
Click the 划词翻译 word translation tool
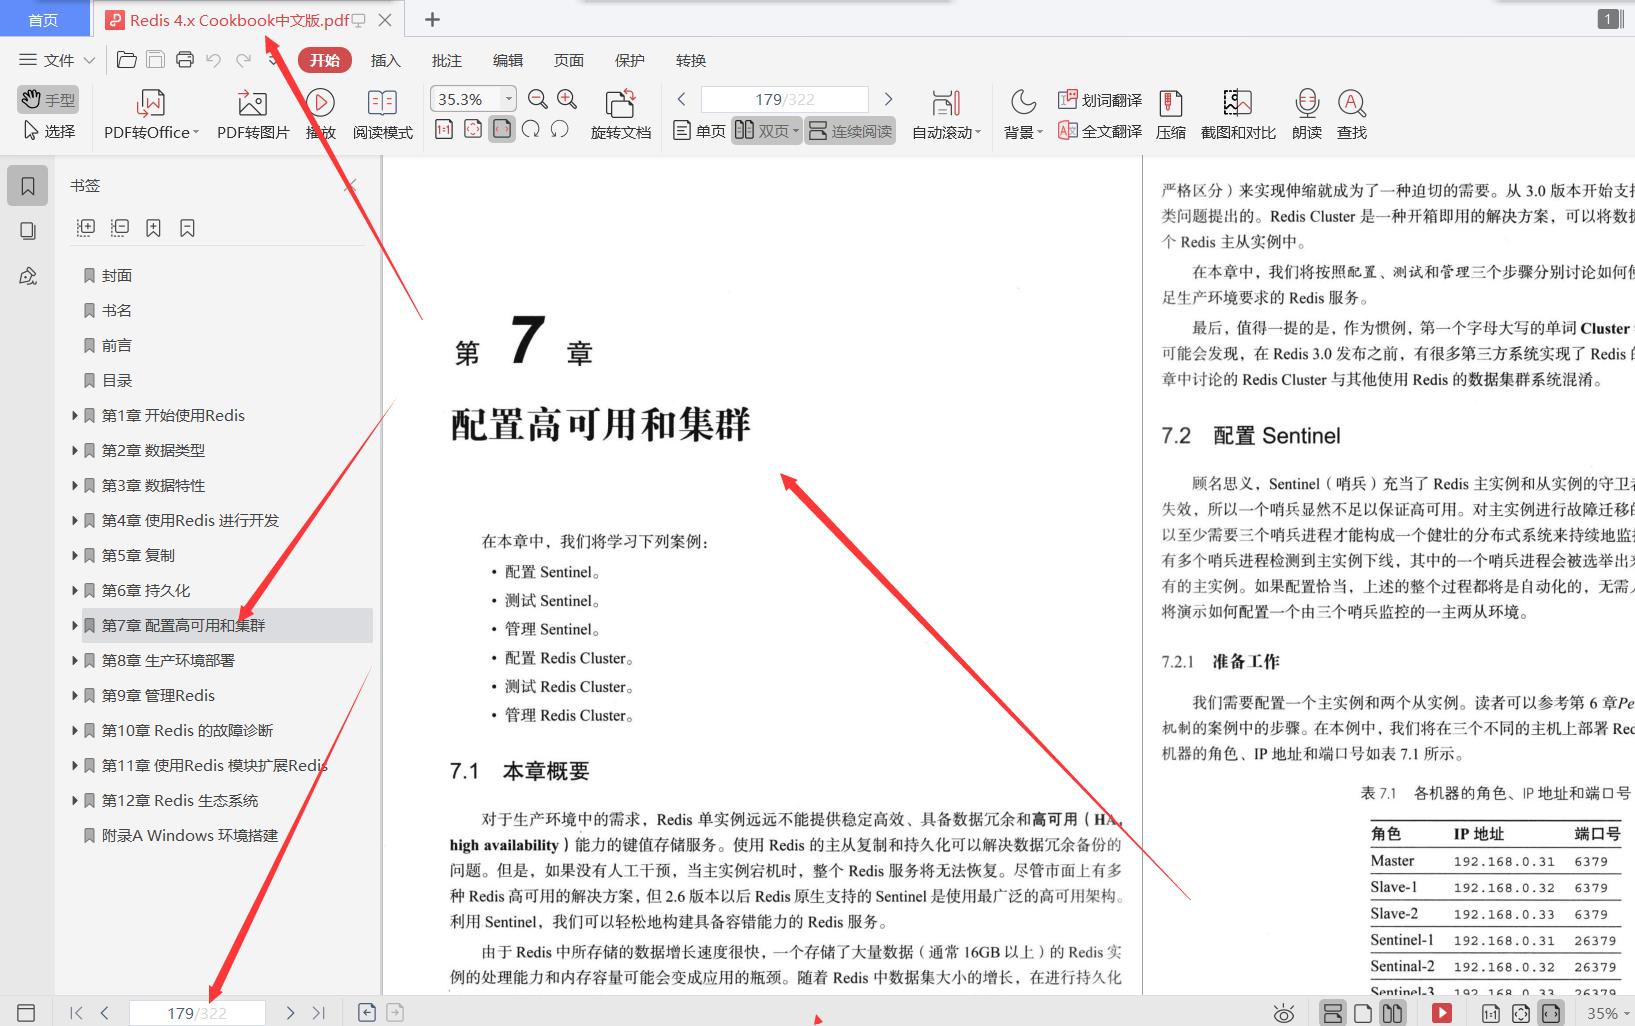point(1100,100)
